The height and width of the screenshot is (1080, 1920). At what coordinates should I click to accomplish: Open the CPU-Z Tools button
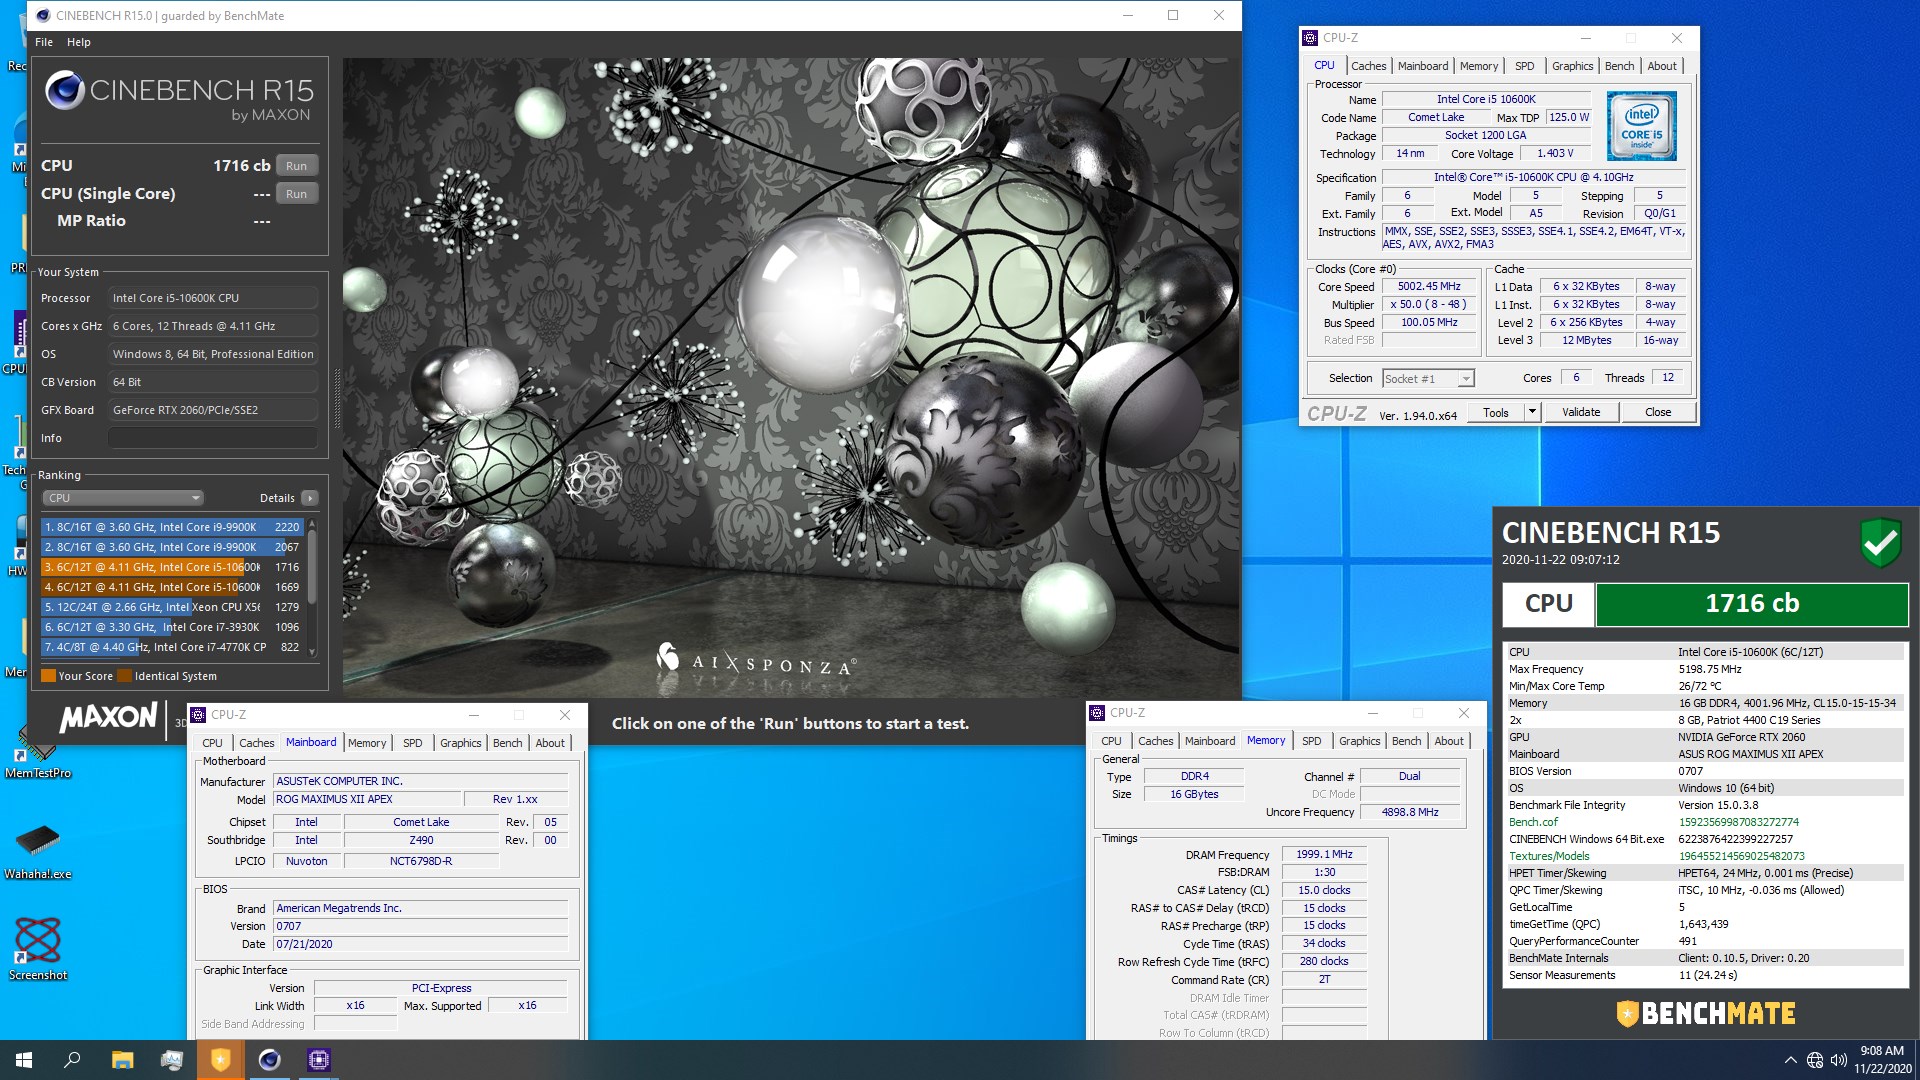(1496, 412)
